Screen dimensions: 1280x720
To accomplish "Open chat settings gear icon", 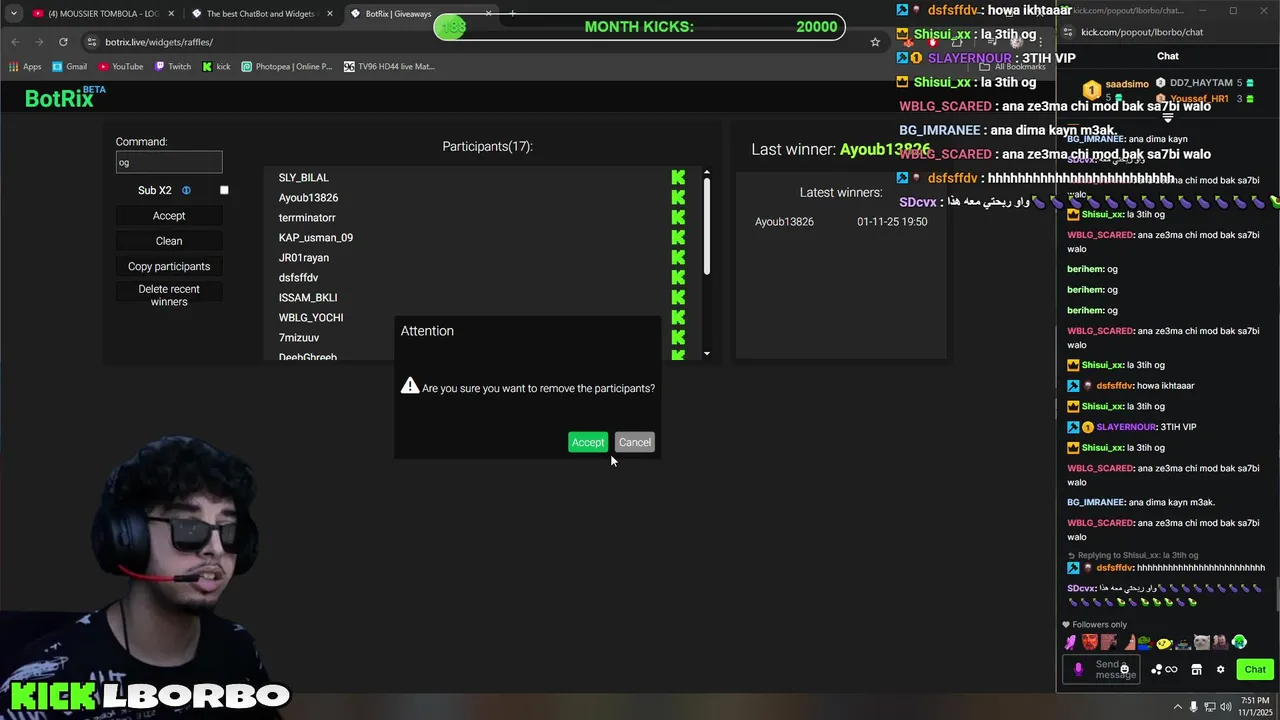I will [1220, 669].
